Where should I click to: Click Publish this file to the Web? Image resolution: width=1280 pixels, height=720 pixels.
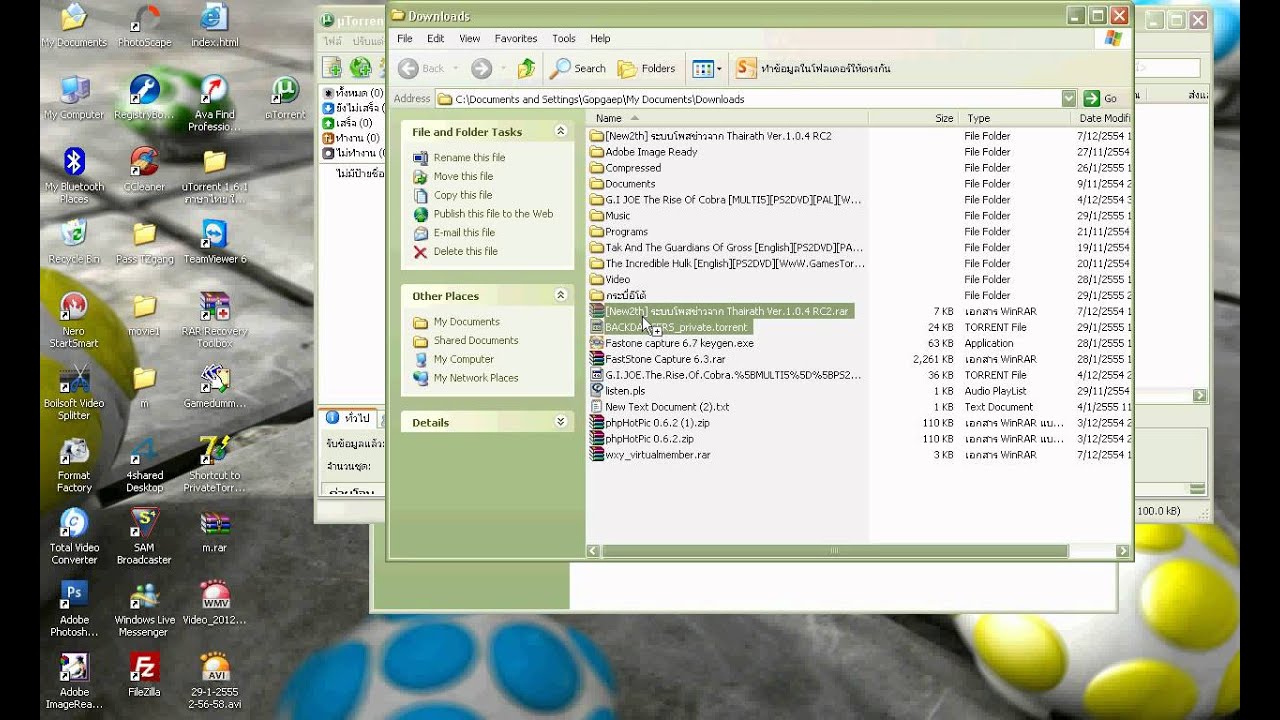[493, 214]
